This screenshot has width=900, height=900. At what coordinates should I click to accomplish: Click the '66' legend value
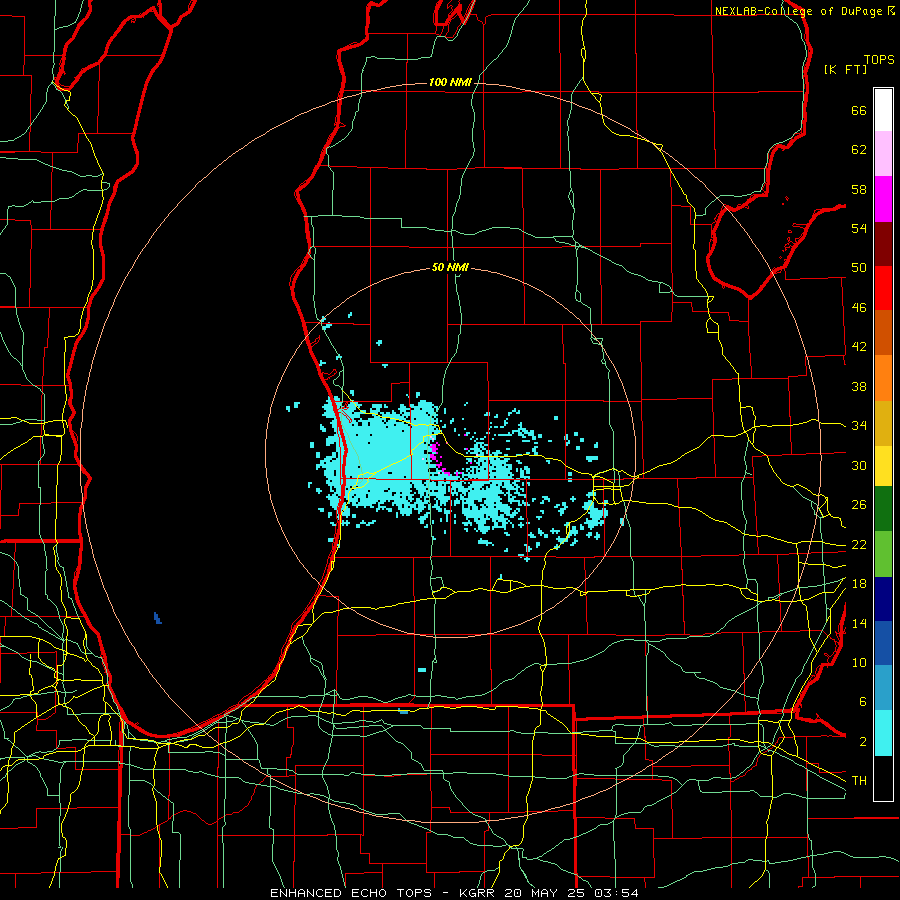pyautogui.click(x=859, y=111)
